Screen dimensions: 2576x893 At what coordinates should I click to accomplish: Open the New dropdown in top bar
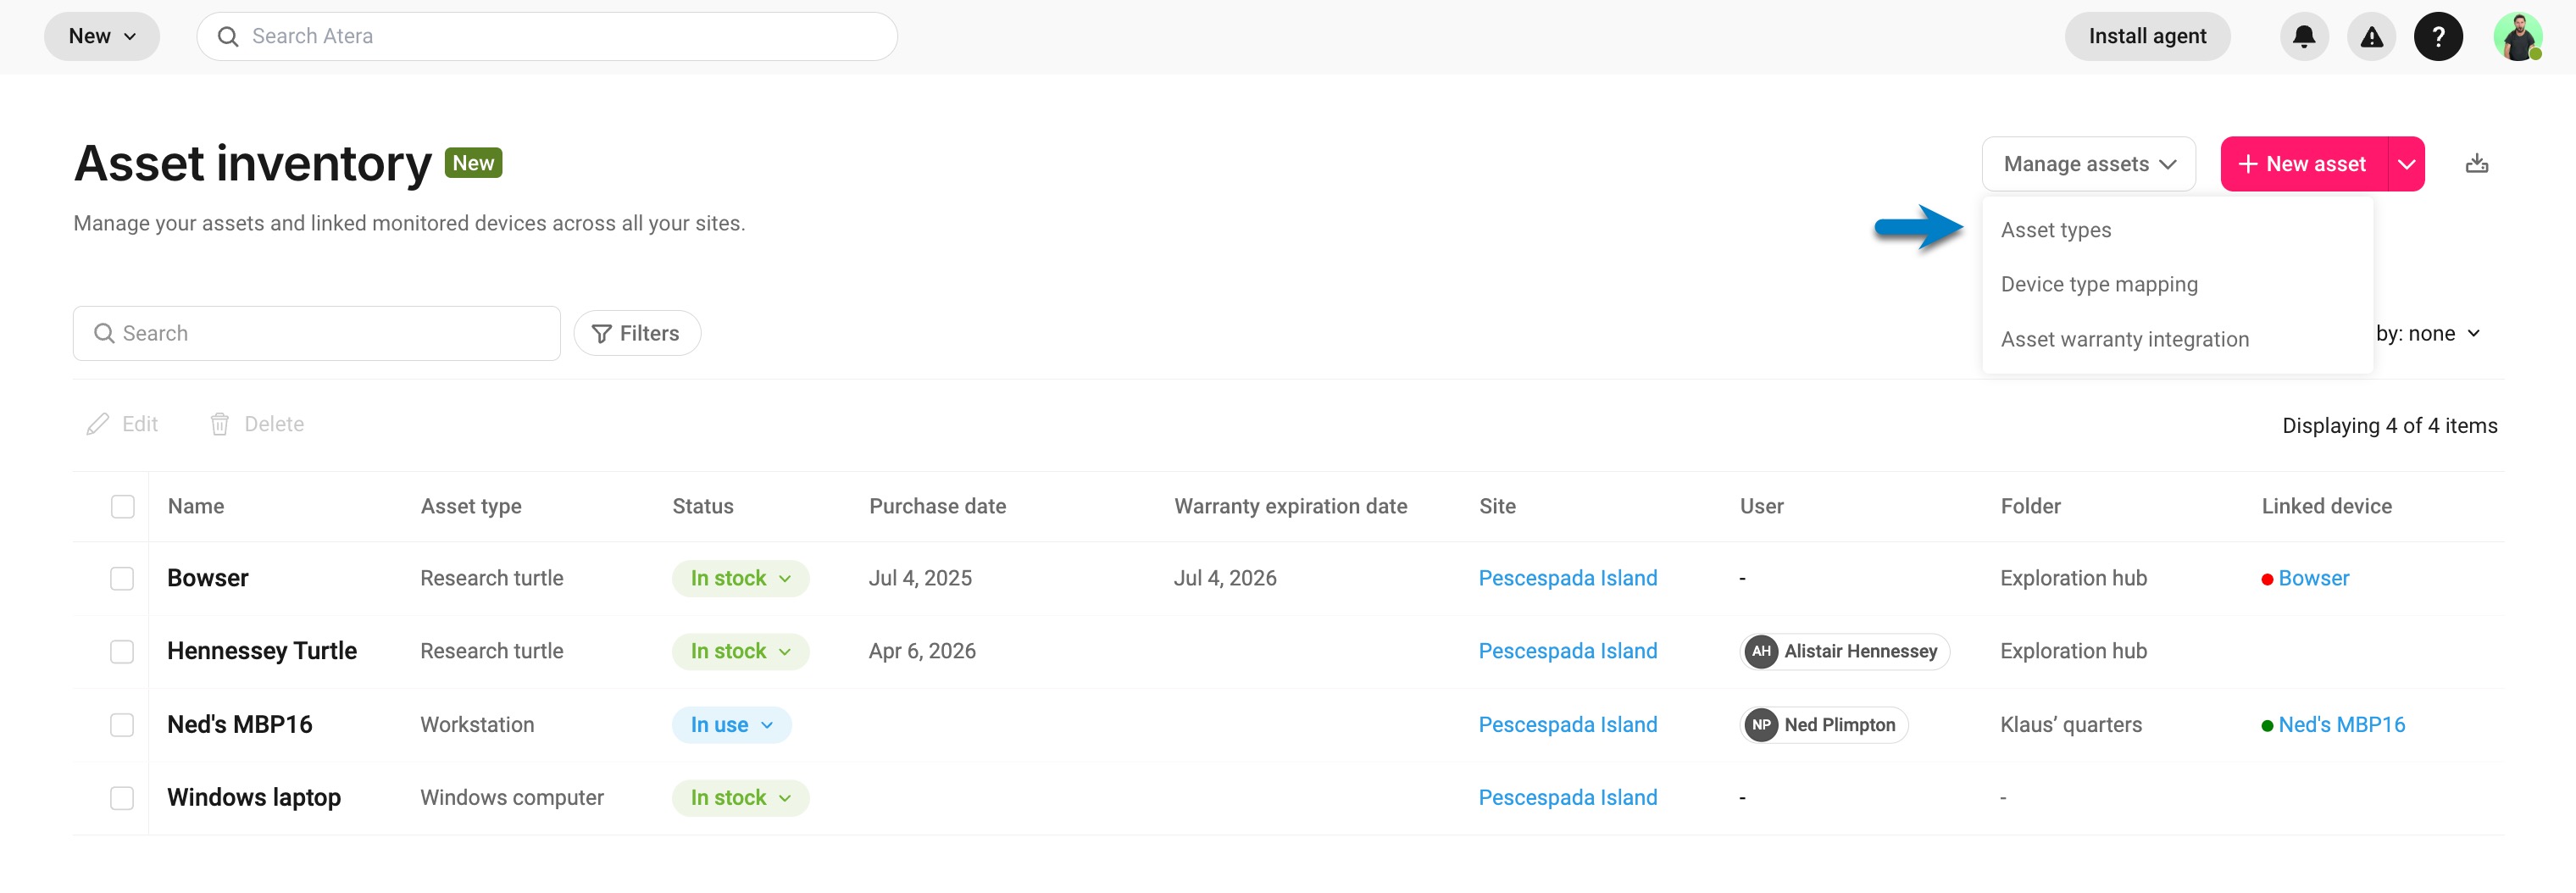click(102, 37)
